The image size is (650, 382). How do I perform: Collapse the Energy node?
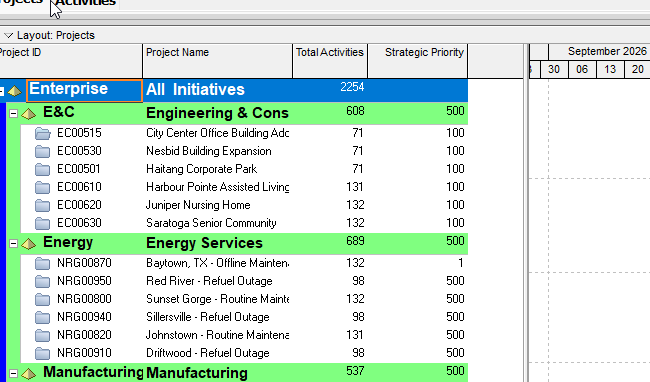click(x=13, y=244)
